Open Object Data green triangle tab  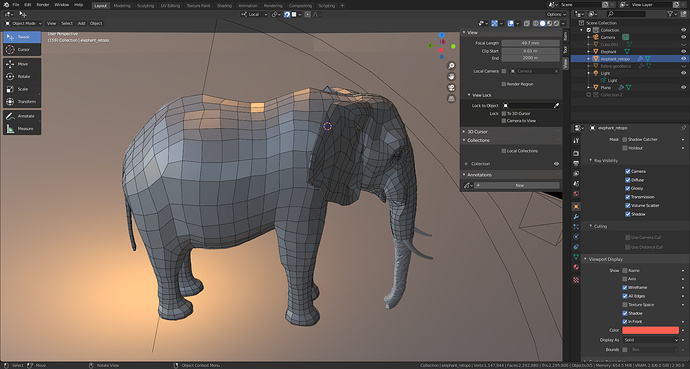pos(576,256)
